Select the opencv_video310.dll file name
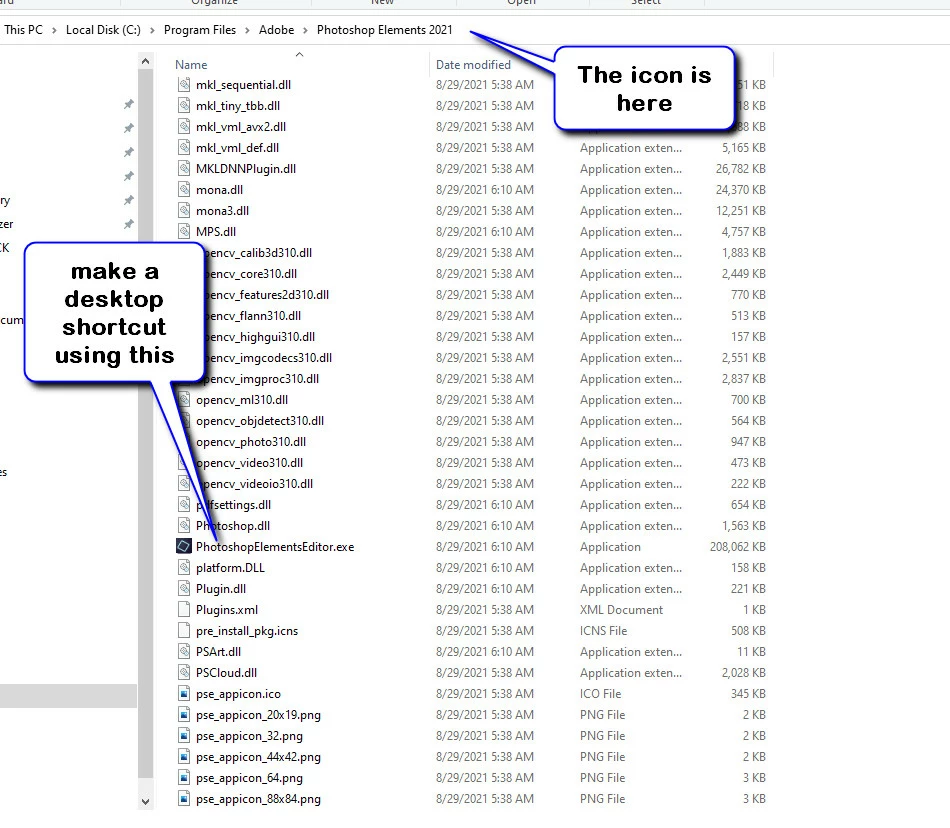950x828 pixels. point(250,463)
